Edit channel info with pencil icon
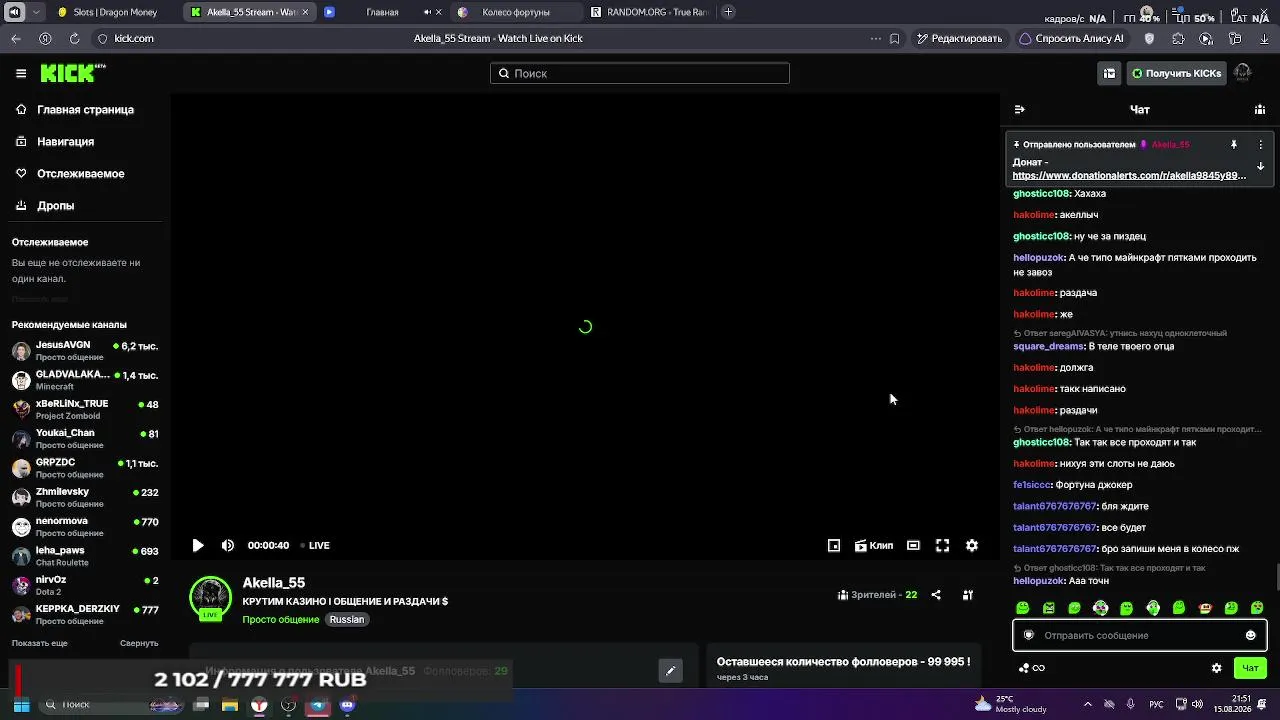This screenshot has width=1280, height=720. [671, 670]
